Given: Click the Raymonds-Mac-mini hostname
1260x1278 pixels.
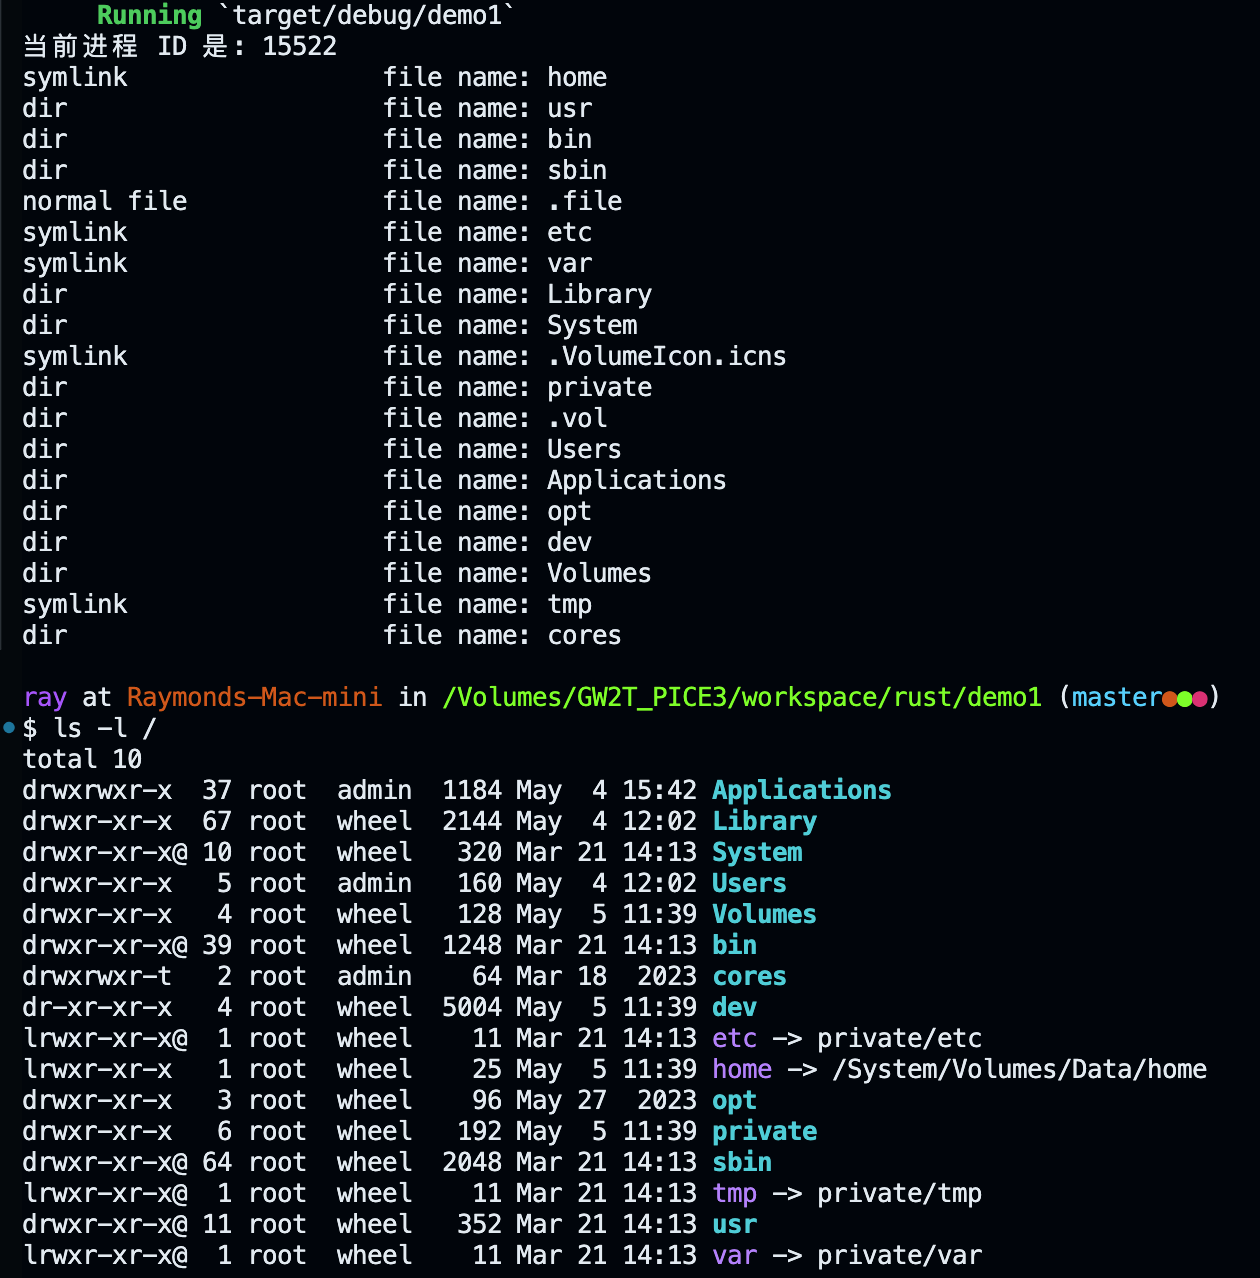Looking at the screenshot, I should click(254, 697).
